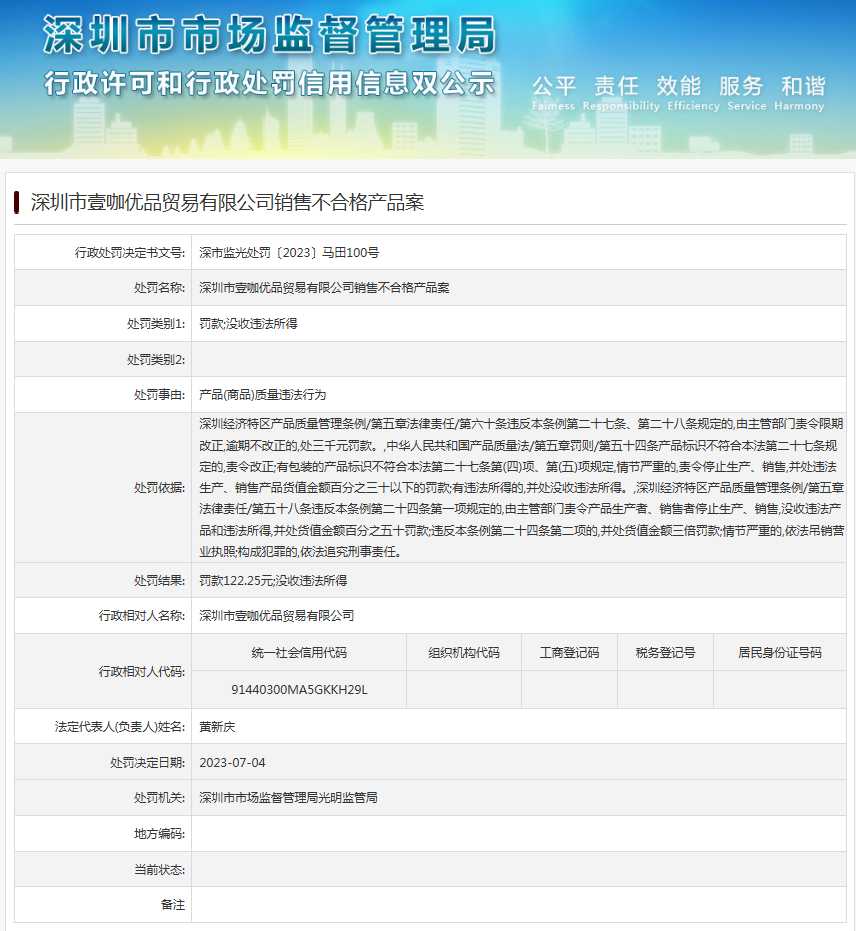Select the value 产品(商品)质量违法行为

pos(262,395)
